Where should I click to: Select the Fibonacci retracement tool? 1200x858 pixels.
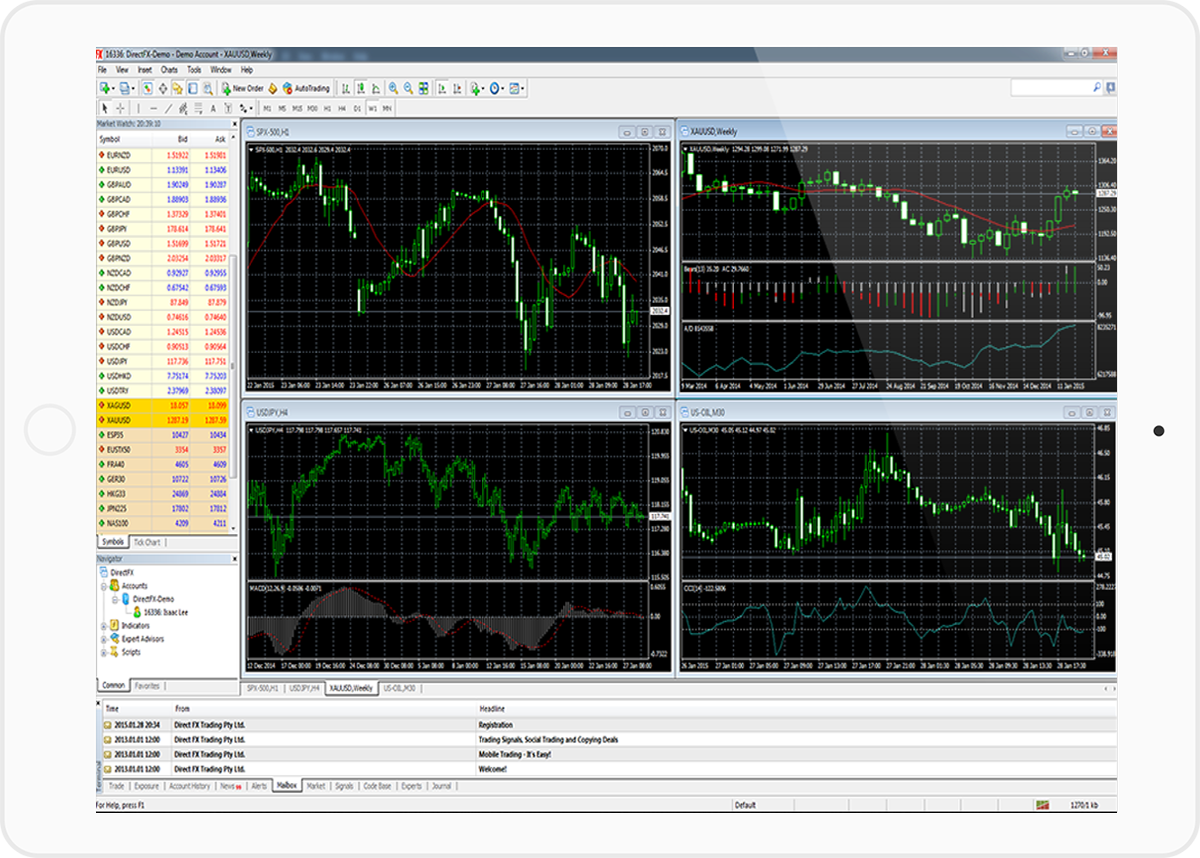(198, 108)
